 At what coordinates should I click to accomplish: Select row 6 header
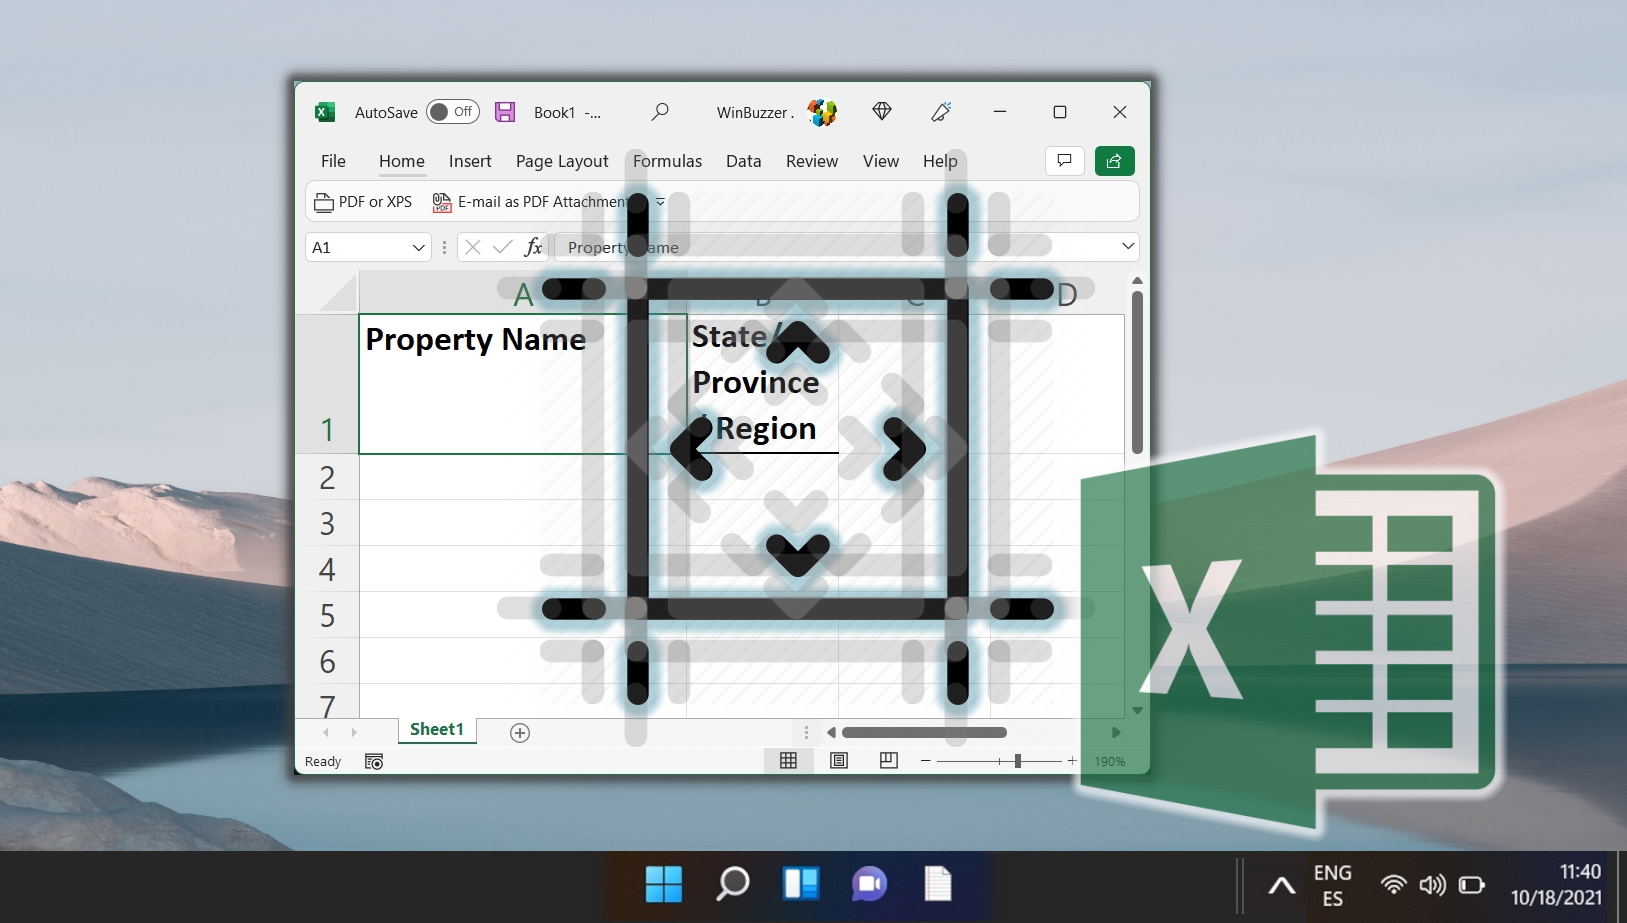tap(327, 661)
